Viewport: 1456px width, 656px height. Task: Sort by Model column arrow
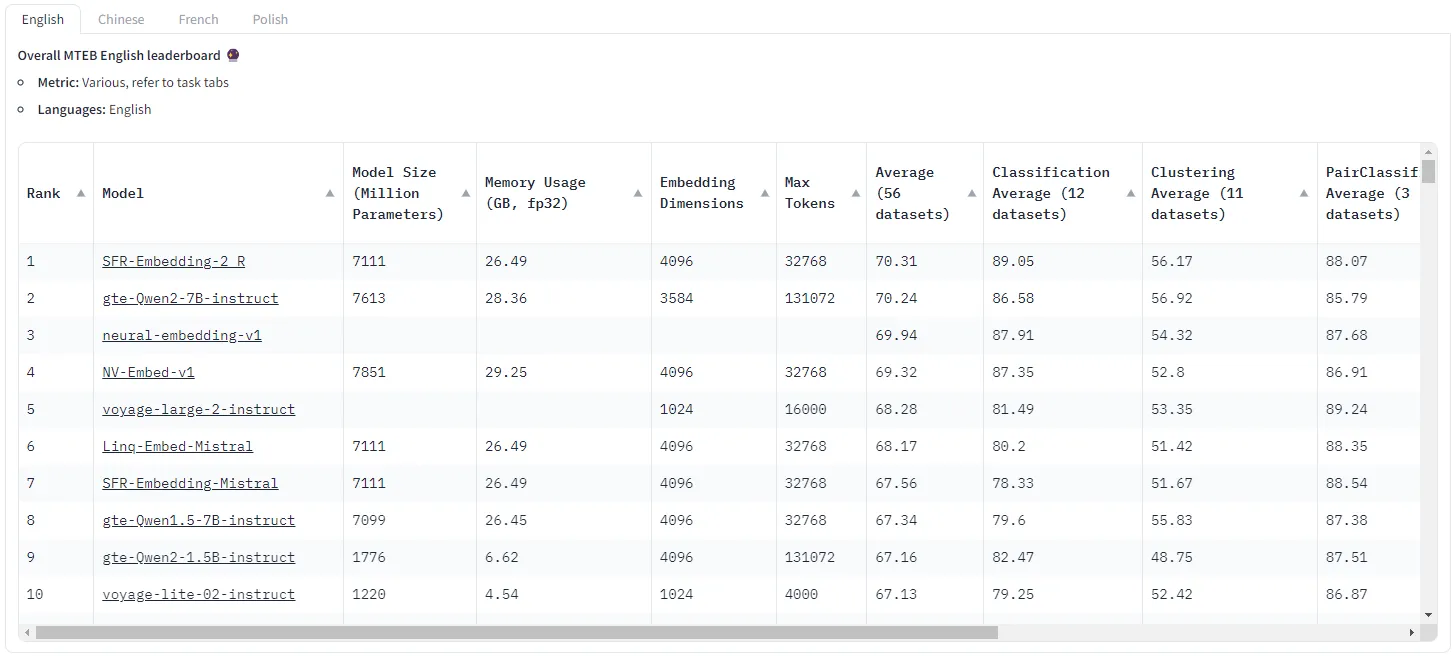pos(330,193)
